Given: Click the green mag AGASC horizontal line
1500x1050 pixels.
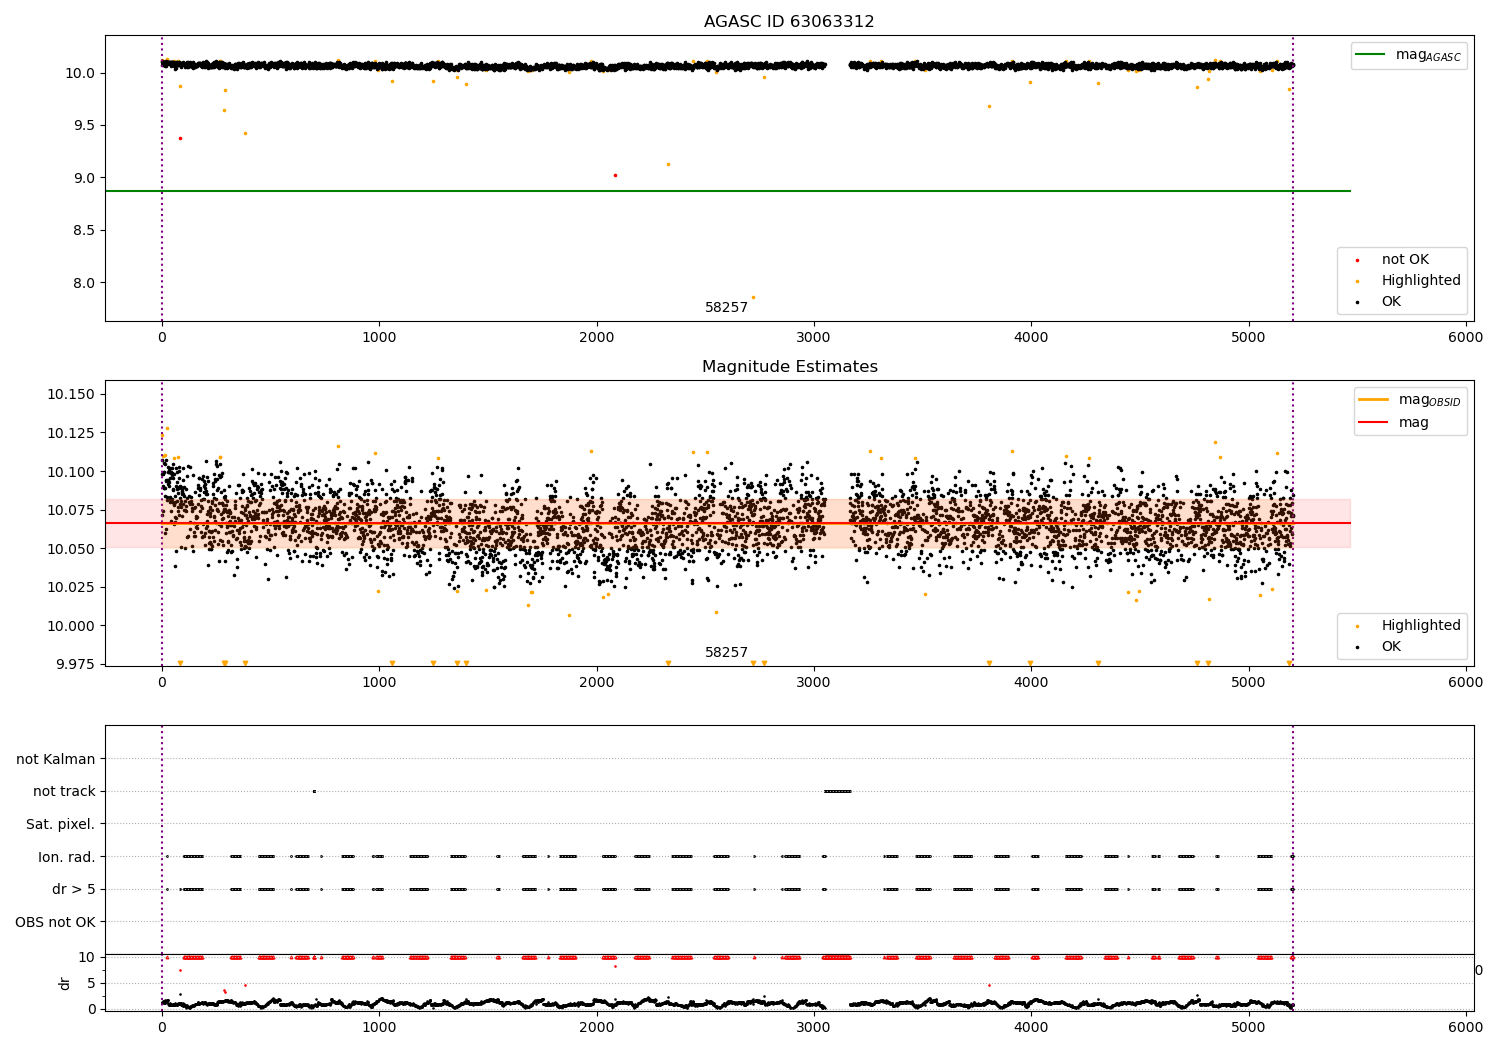Looking at the screenshot, I should pyautogui.click(x=727, y=191).
